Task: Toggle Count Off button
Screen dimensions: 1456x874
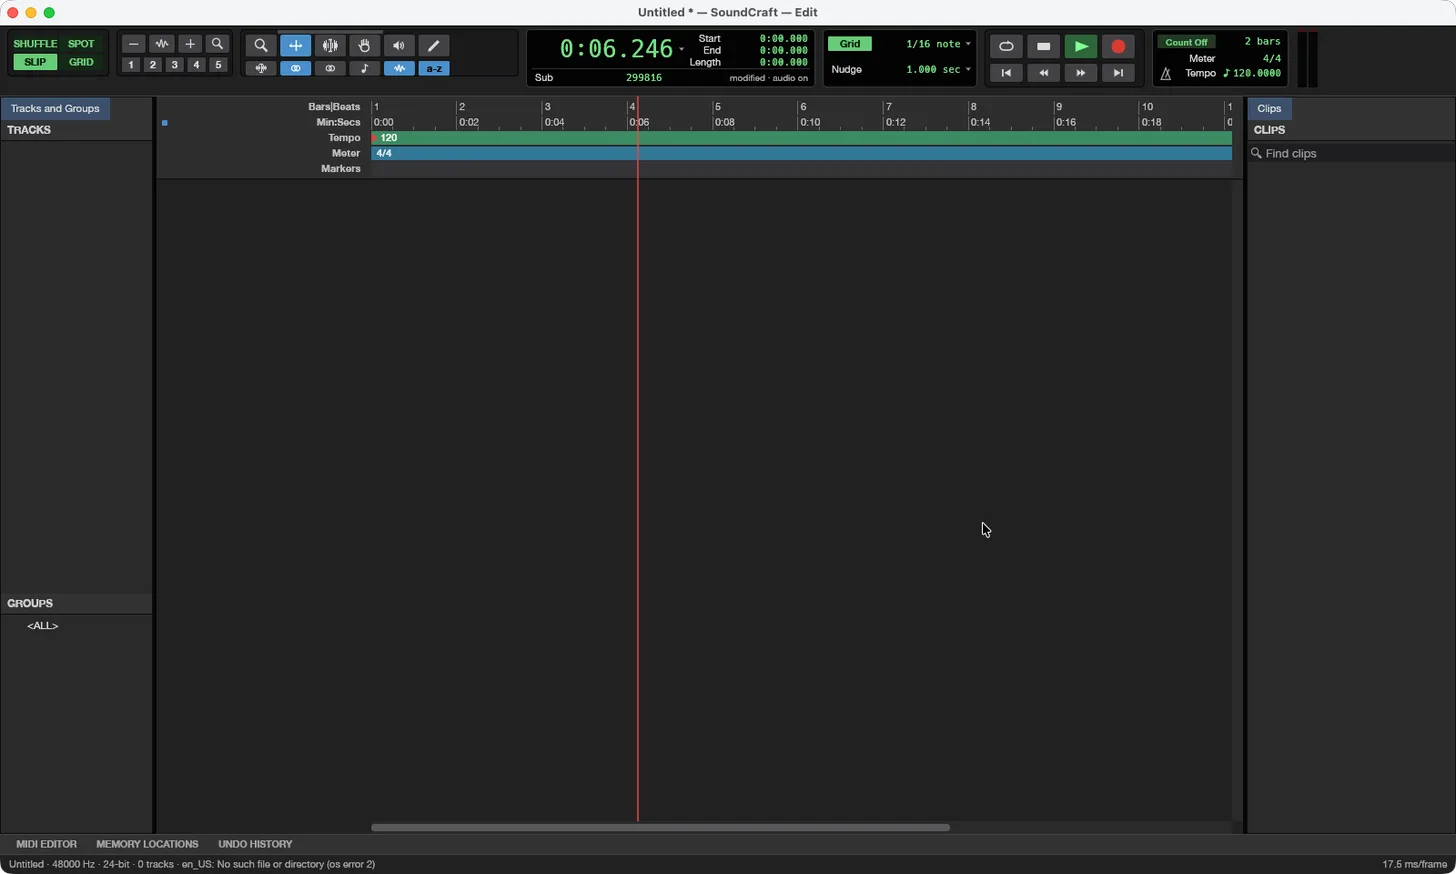Action: tap(1187, 42)
